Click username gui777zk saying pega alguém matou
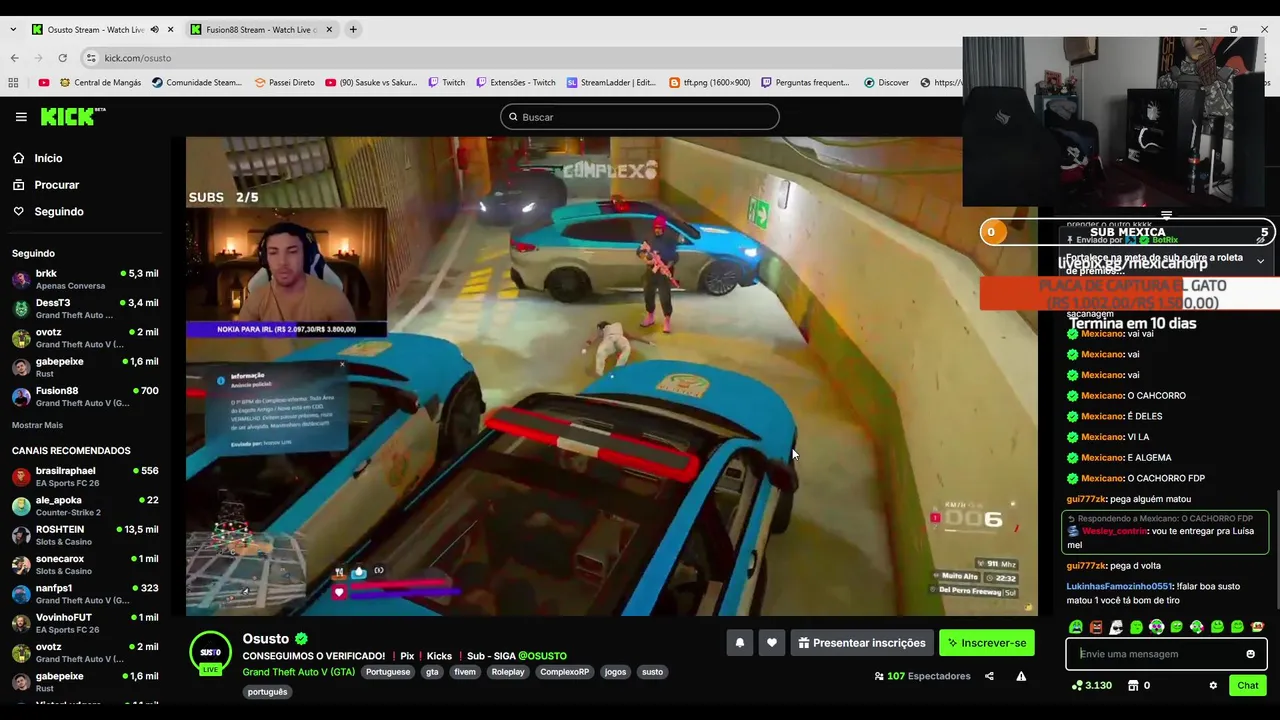1280x720 pixels. point(1087,499)
